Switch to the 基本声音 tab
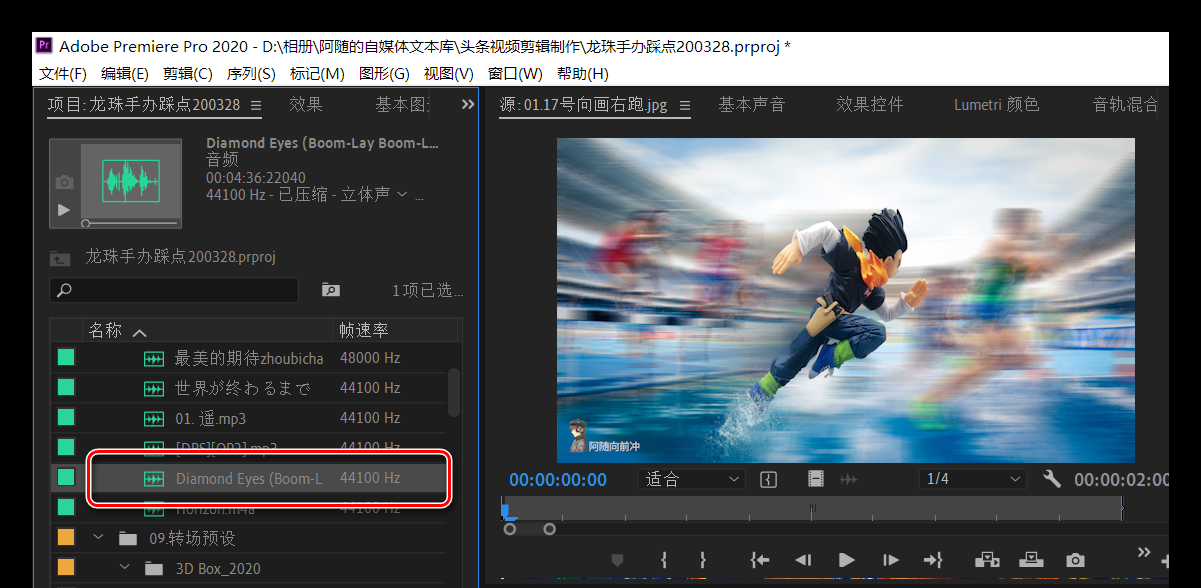Screen dimensions: 1201x588 tap(752, 104)
